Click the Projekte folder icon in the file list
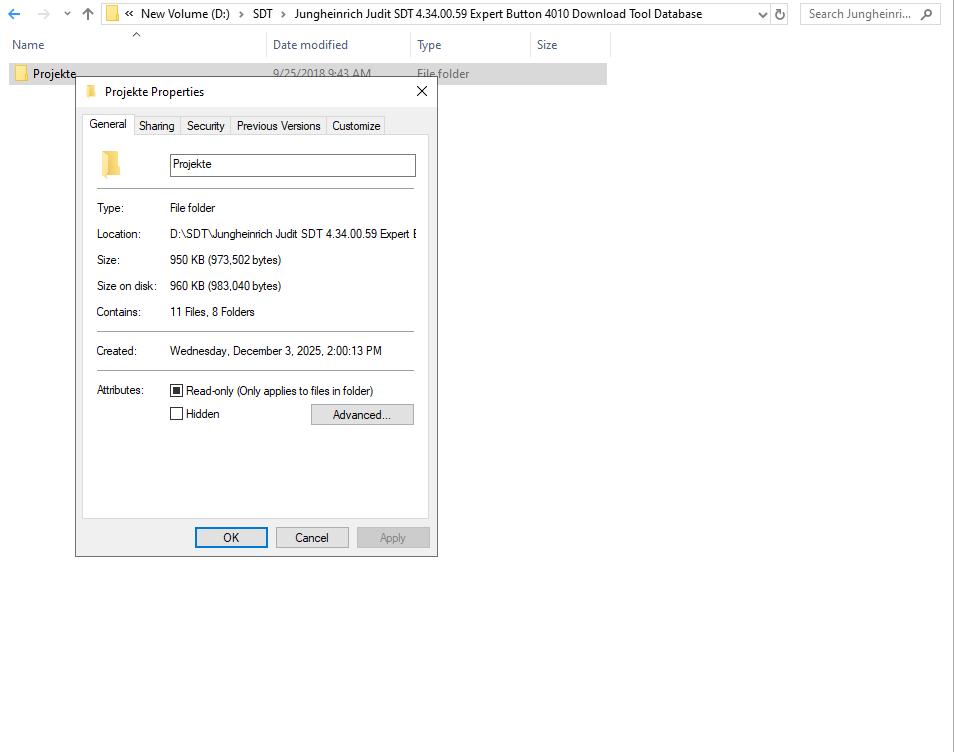This screenshot has width=954, height=752. point(20,73)
